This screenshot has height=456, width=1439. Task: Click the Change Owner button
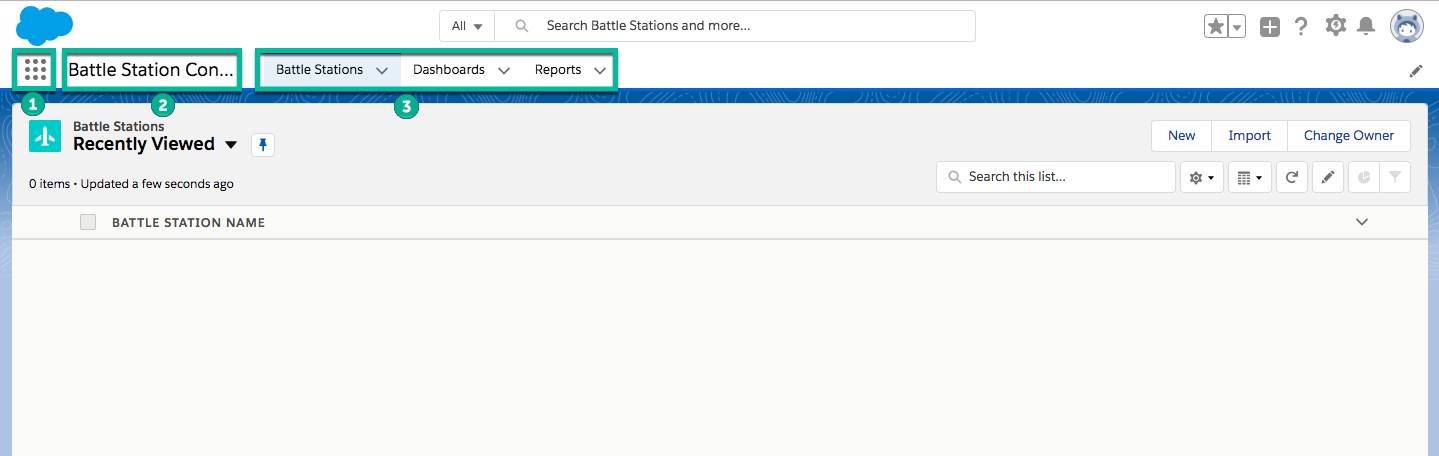[1348, 136]
